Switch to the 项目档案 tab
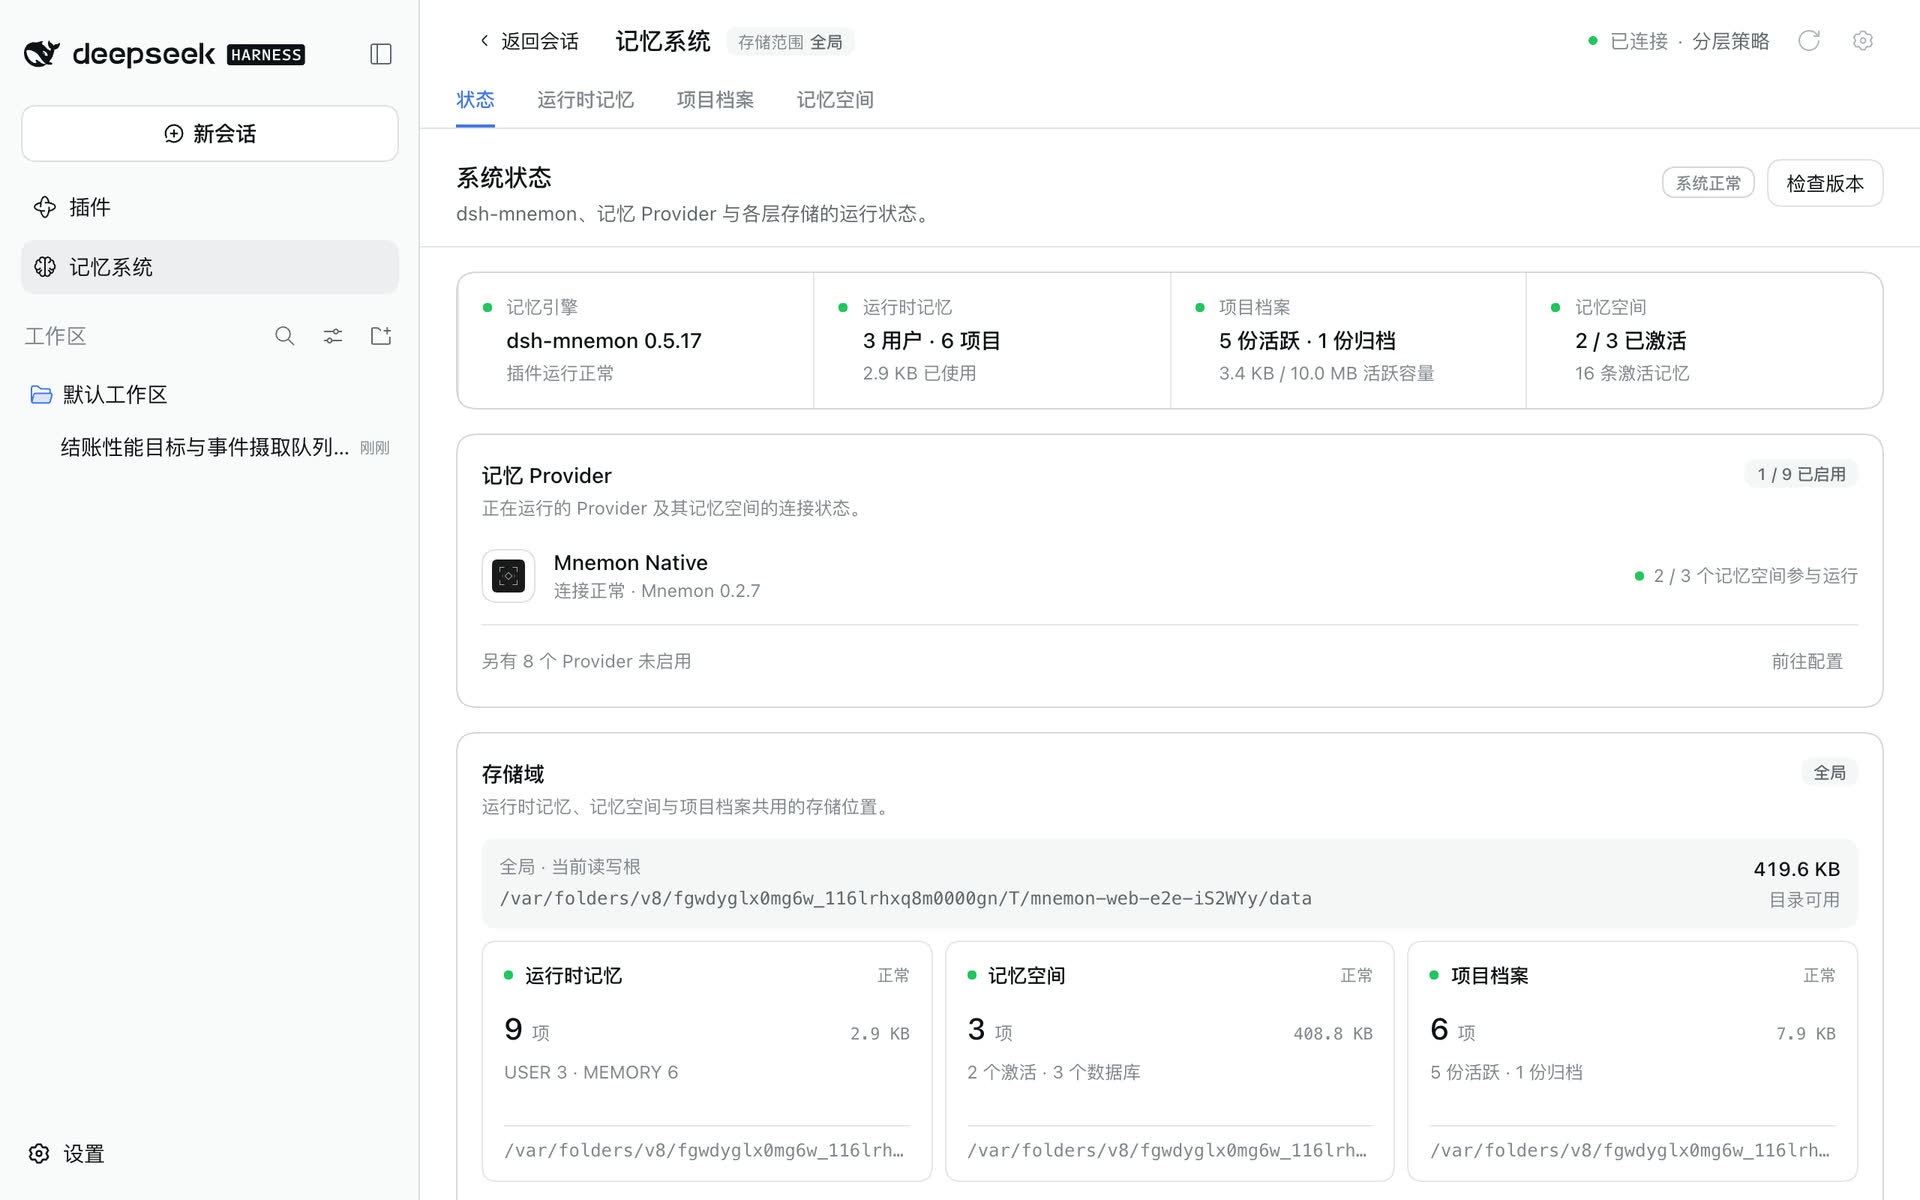Viewport: 1920px width, 1200px height. (715, 100)
